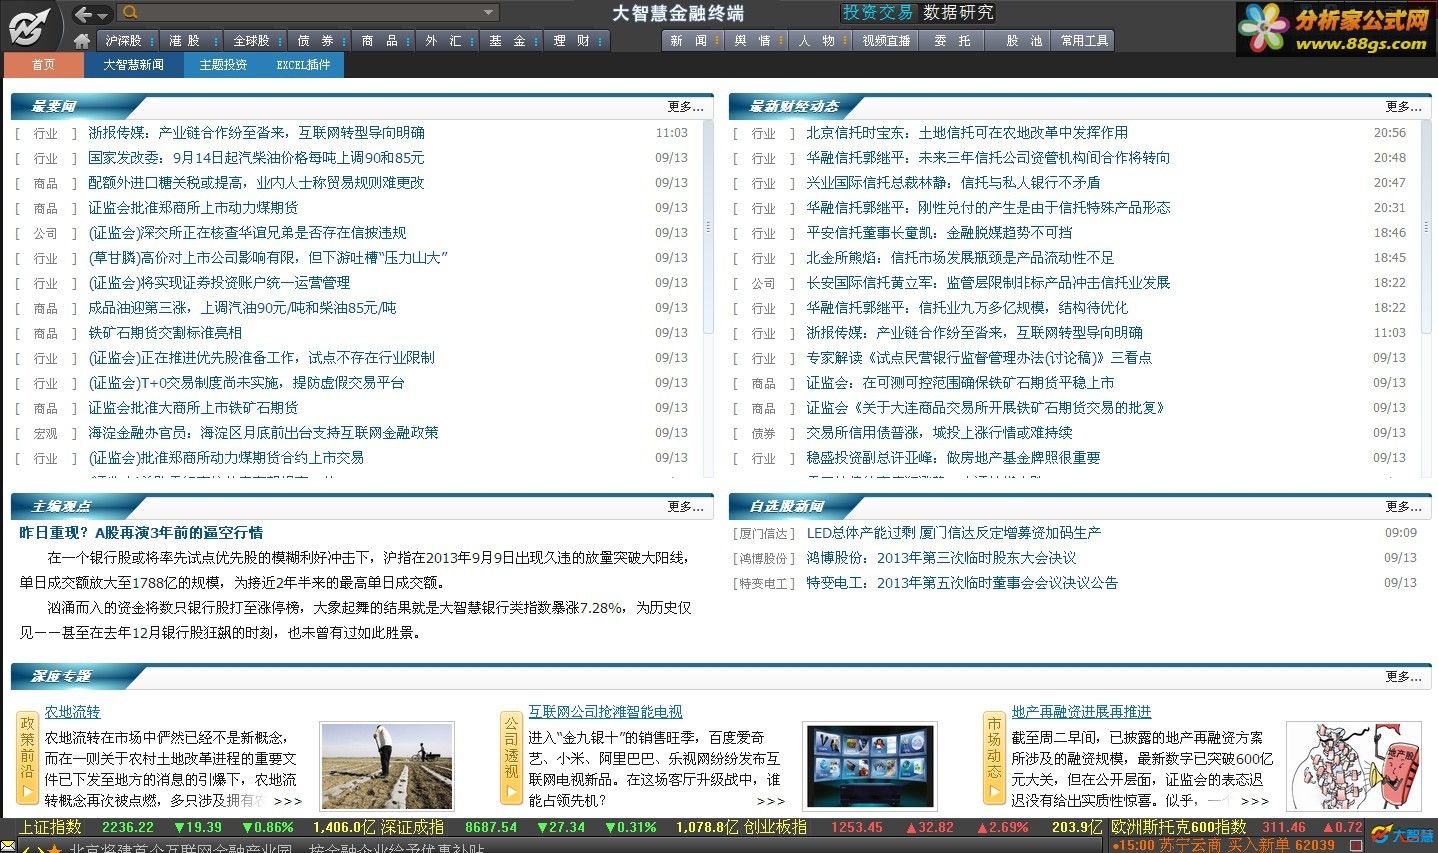This screenshot has height=853, width=1438.
Task: Switch to 数据研究 mode
Action: tap(958, 13)
